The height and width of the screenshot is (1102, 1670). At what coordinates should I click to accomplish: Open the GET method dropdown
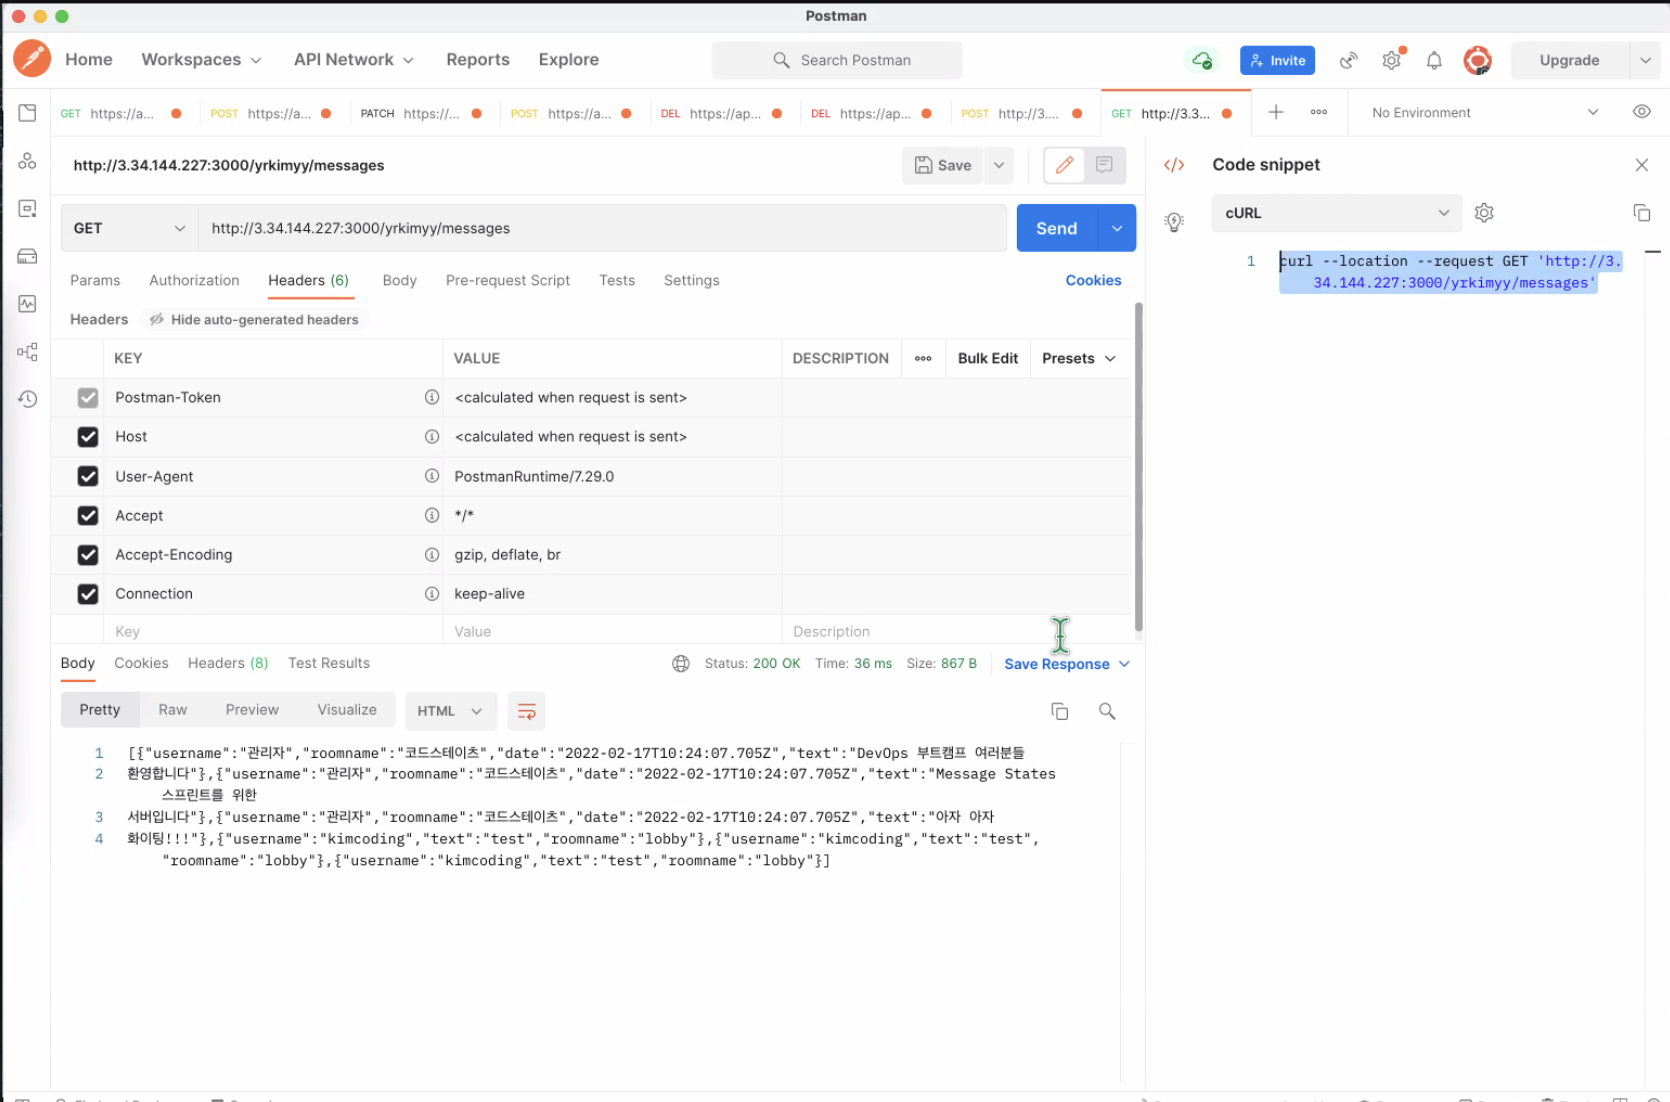[129, 228]
